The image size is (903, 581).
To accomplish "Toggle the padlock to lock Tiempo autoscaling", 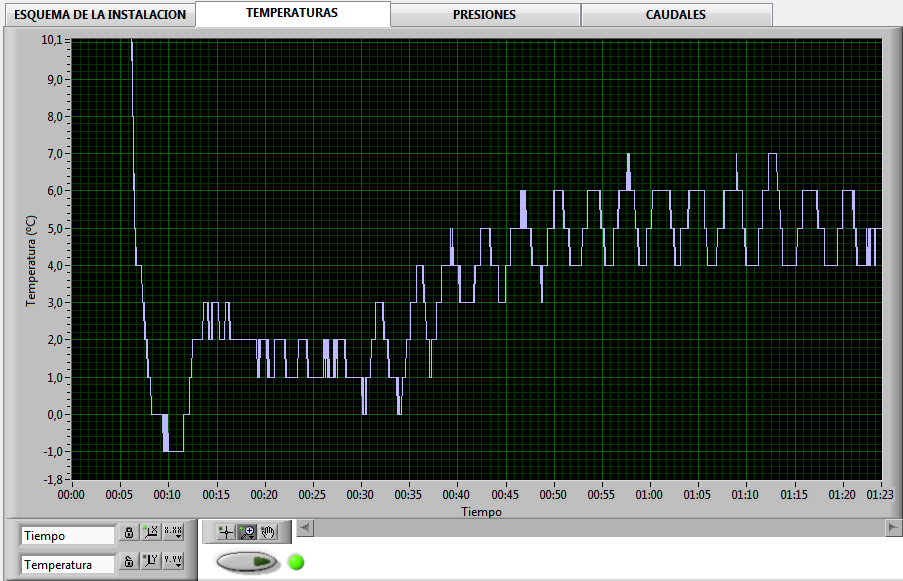I will pos(128,531).
